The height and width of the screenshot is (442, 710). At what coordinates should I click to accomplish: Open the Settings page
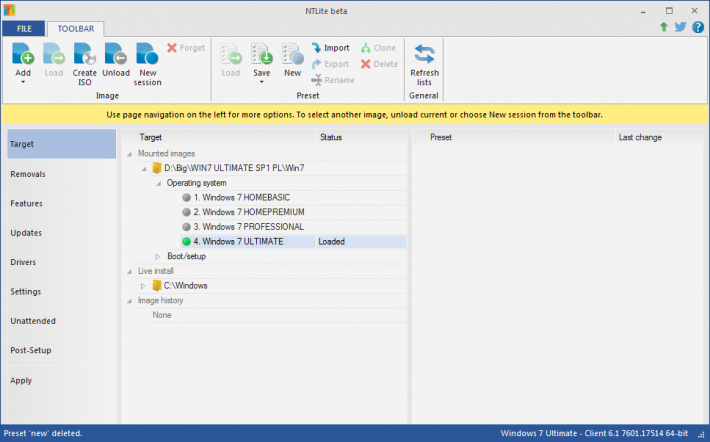(62, 292)
